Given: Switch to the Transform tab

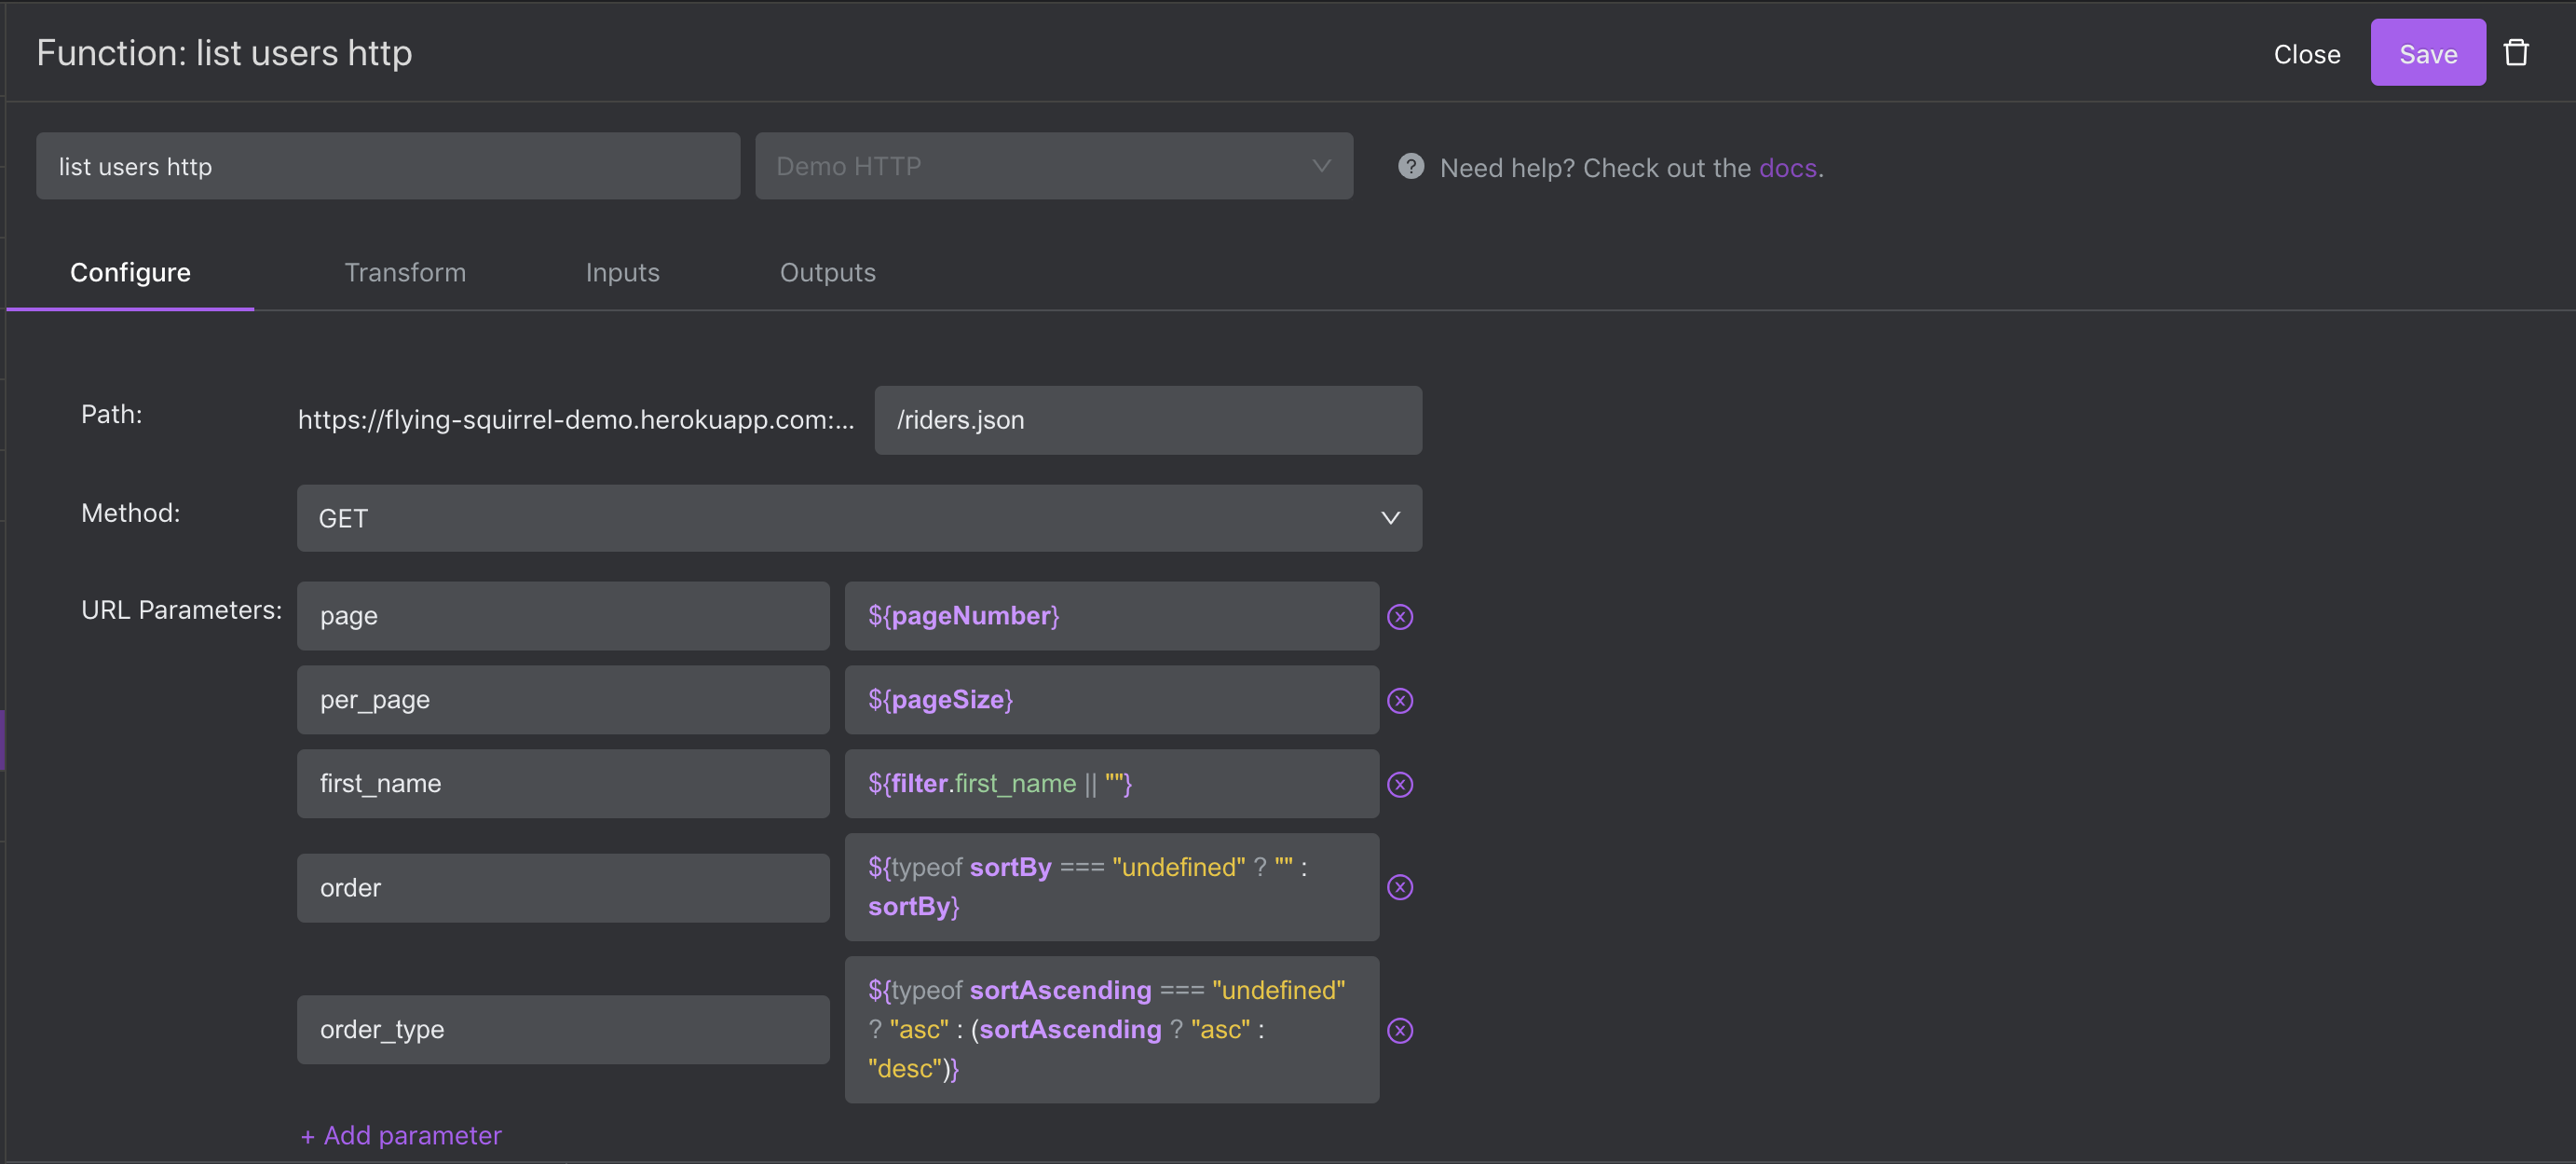Looking at the screenshot, I should (x=405, y=272).
